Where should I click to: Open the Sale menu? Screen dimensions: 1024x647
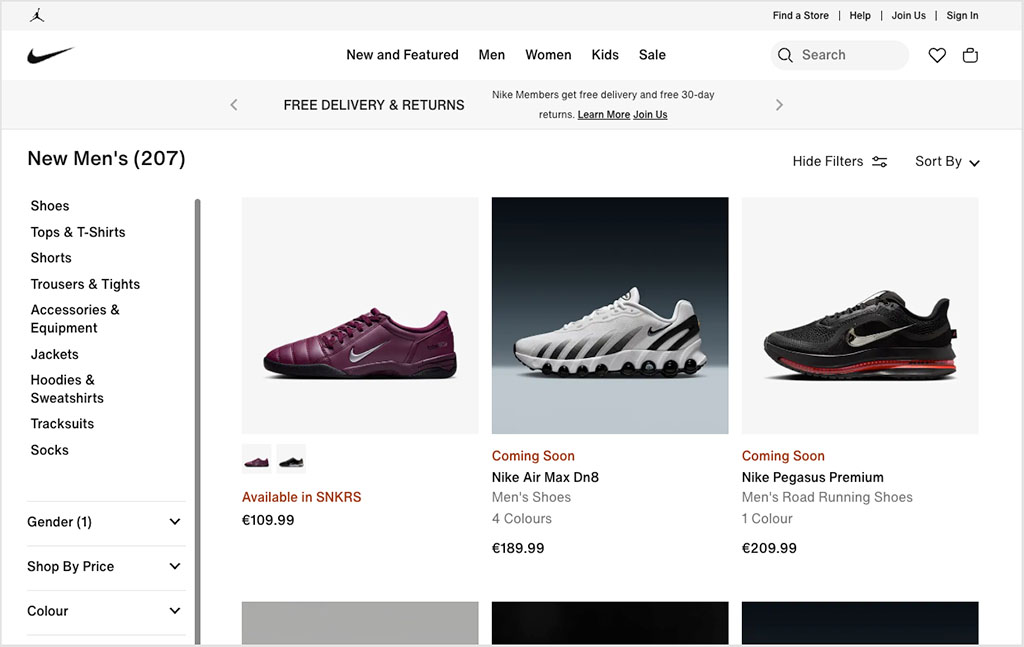click(652, 55)
